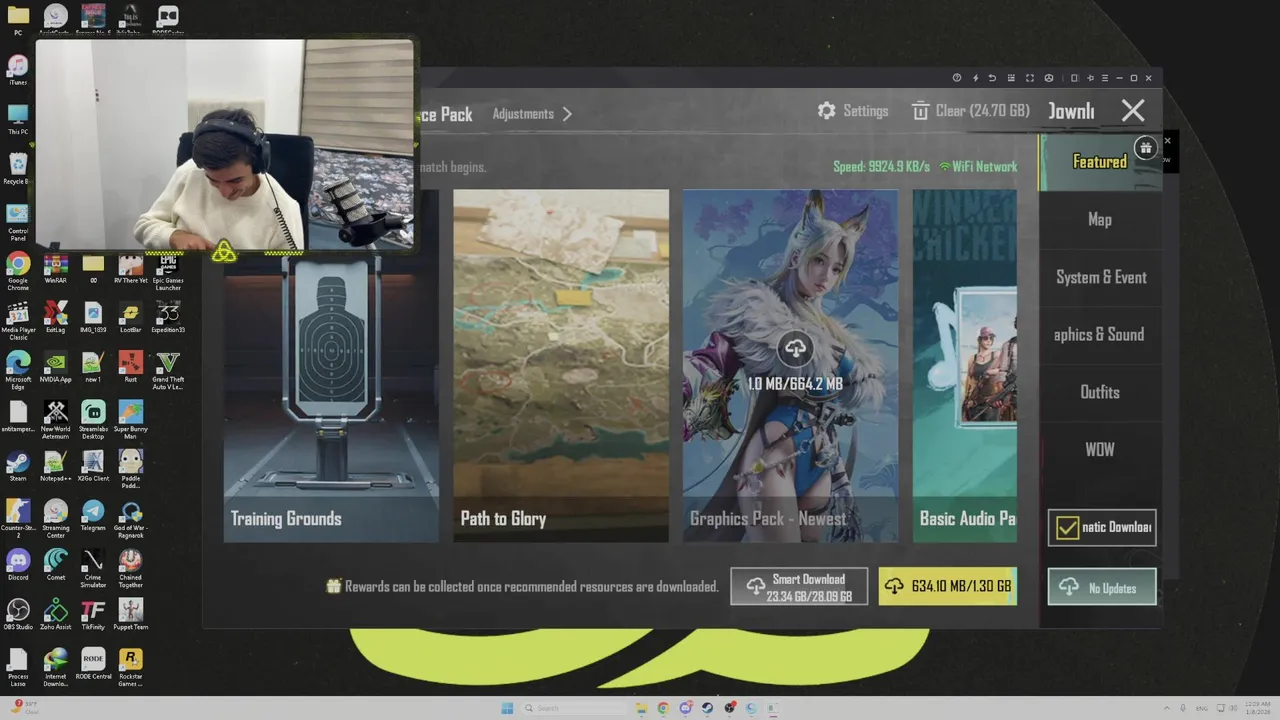Open Rockstar Games desktop icon

click(x=131, y=666)
